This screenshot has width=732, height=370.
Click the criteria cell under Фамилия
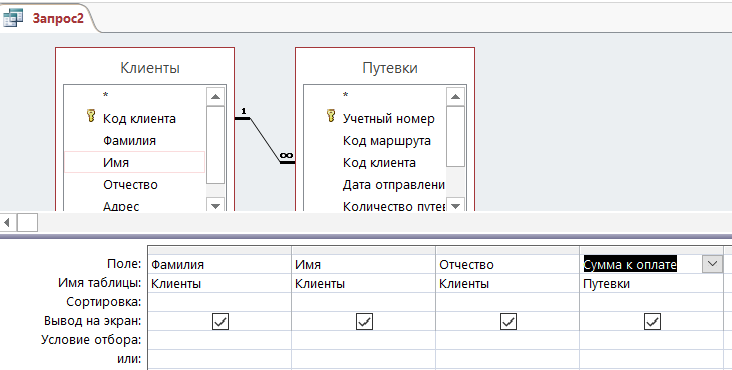click(219, 340)
